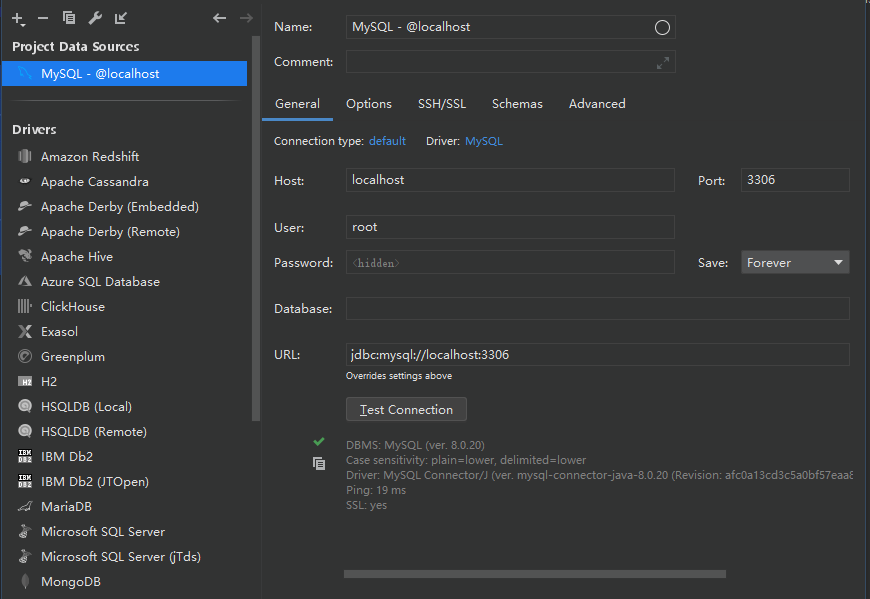This screenshot has height=599, width=870.
Task: Duplicate the selected data source
Action: tap(69, 18)
